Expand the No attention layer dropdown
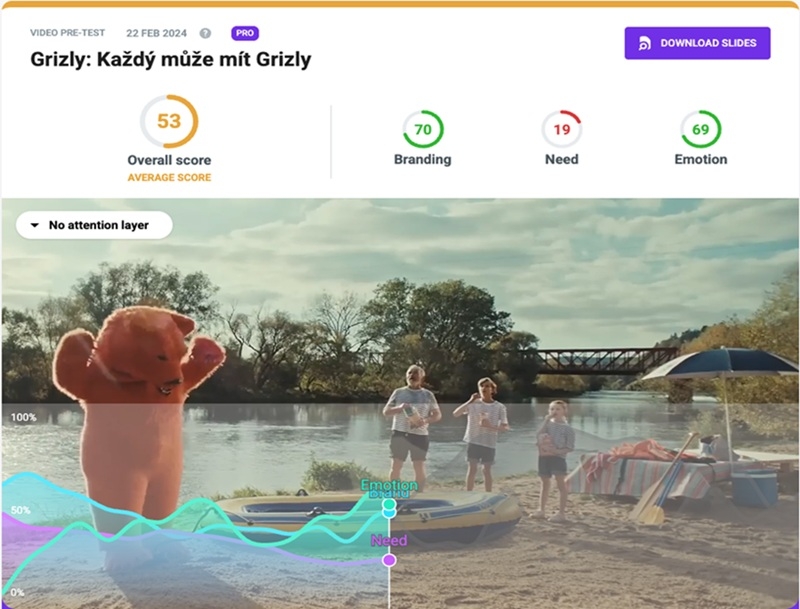 (94, 225)
